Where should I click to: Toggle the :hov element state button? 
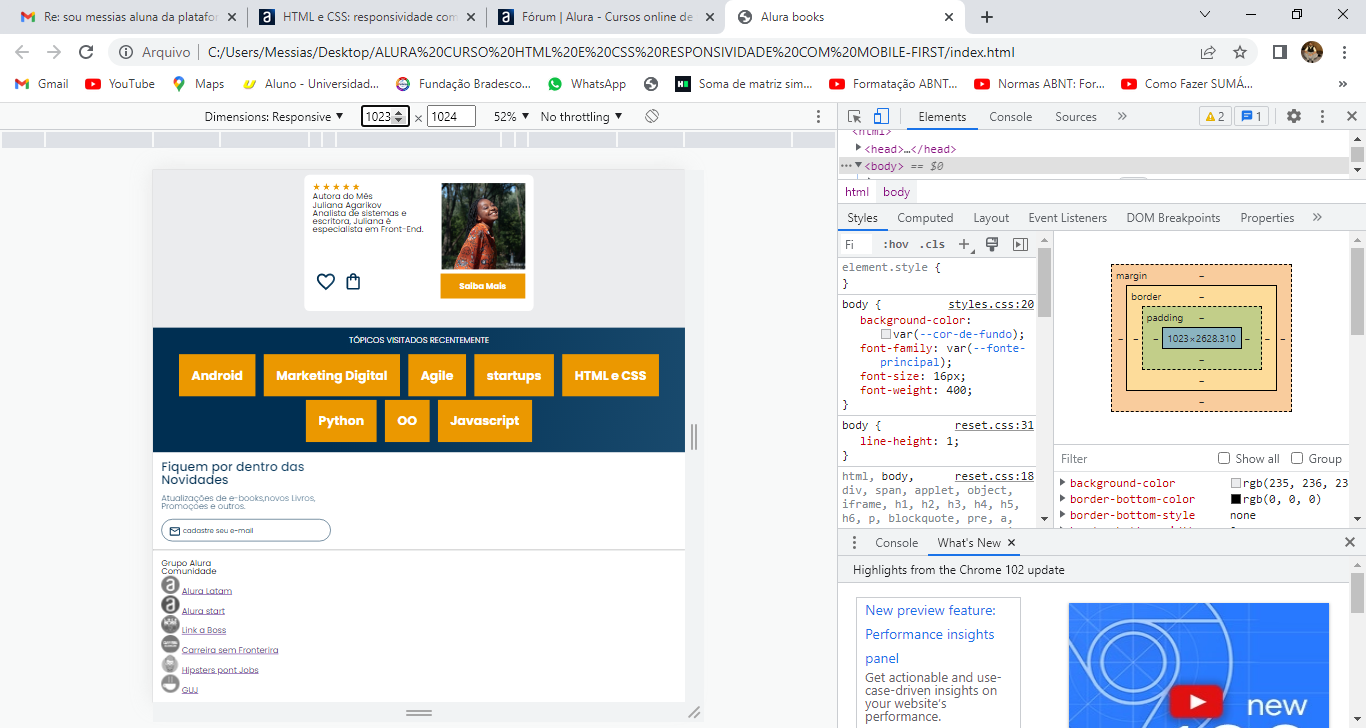(x=896, y=244)
